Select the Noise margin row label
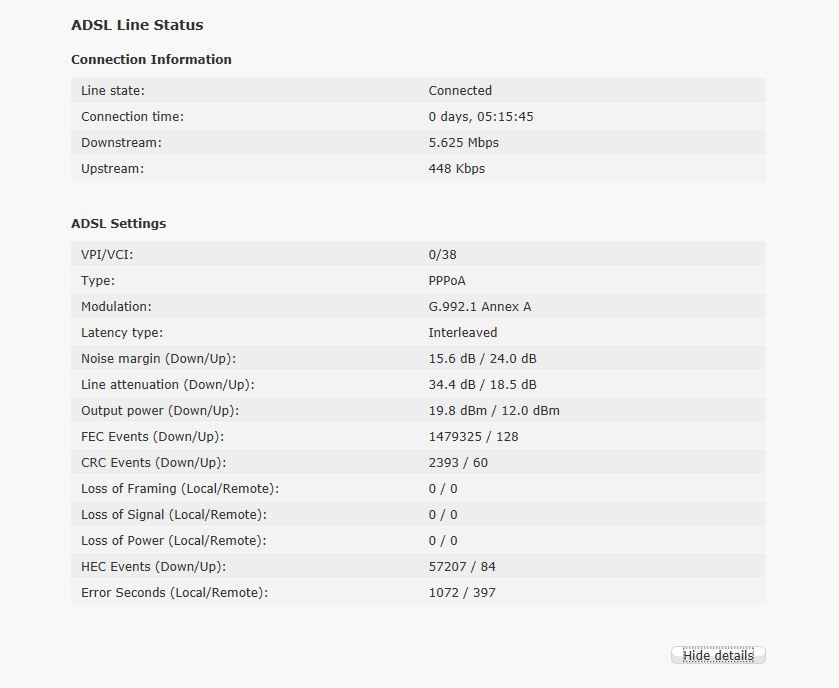Screen dimensions: 839x688 [158, 359]
